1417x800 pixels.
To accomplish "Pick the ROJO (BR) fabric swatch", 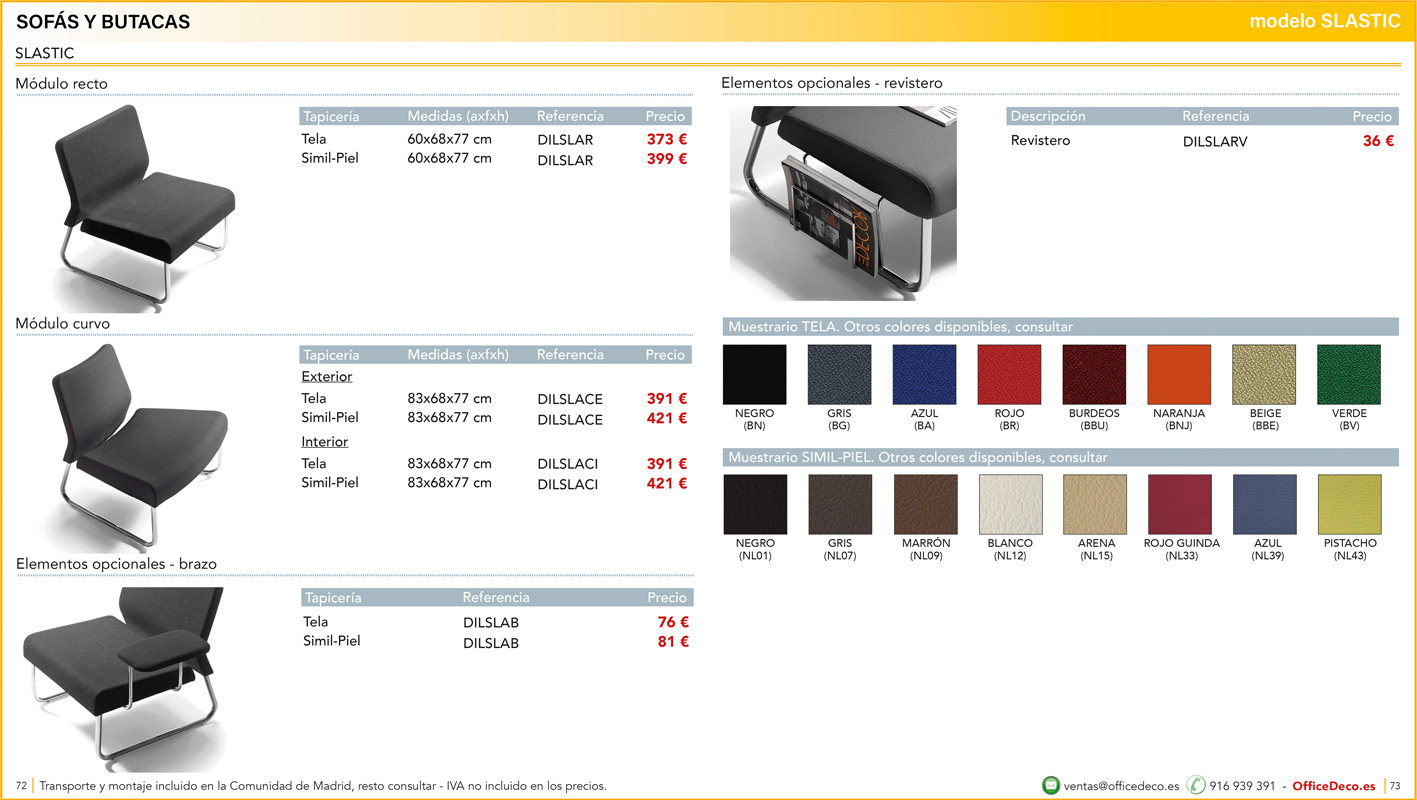I will pos(1009,375).
